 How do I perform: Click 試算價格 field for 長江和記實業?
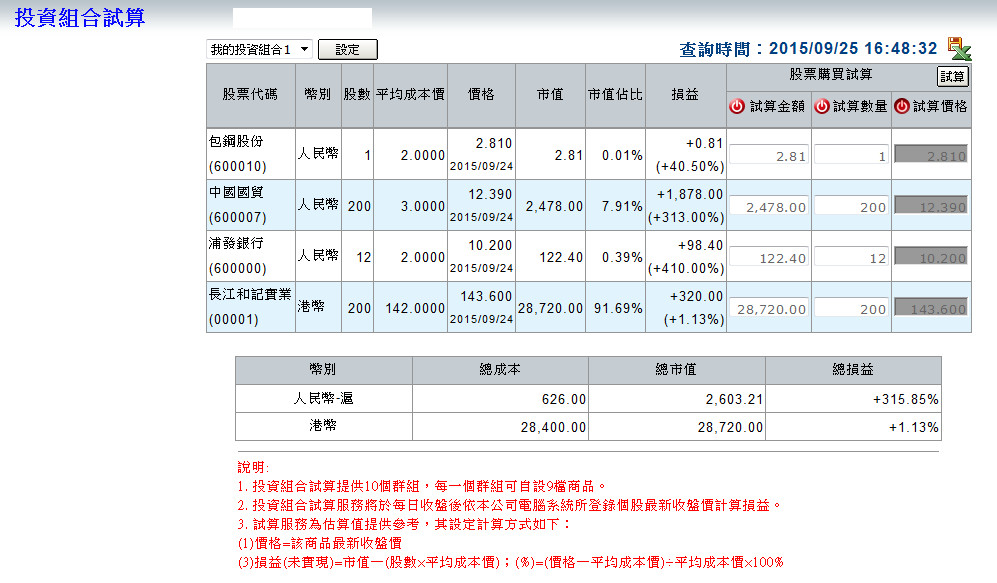930,309
